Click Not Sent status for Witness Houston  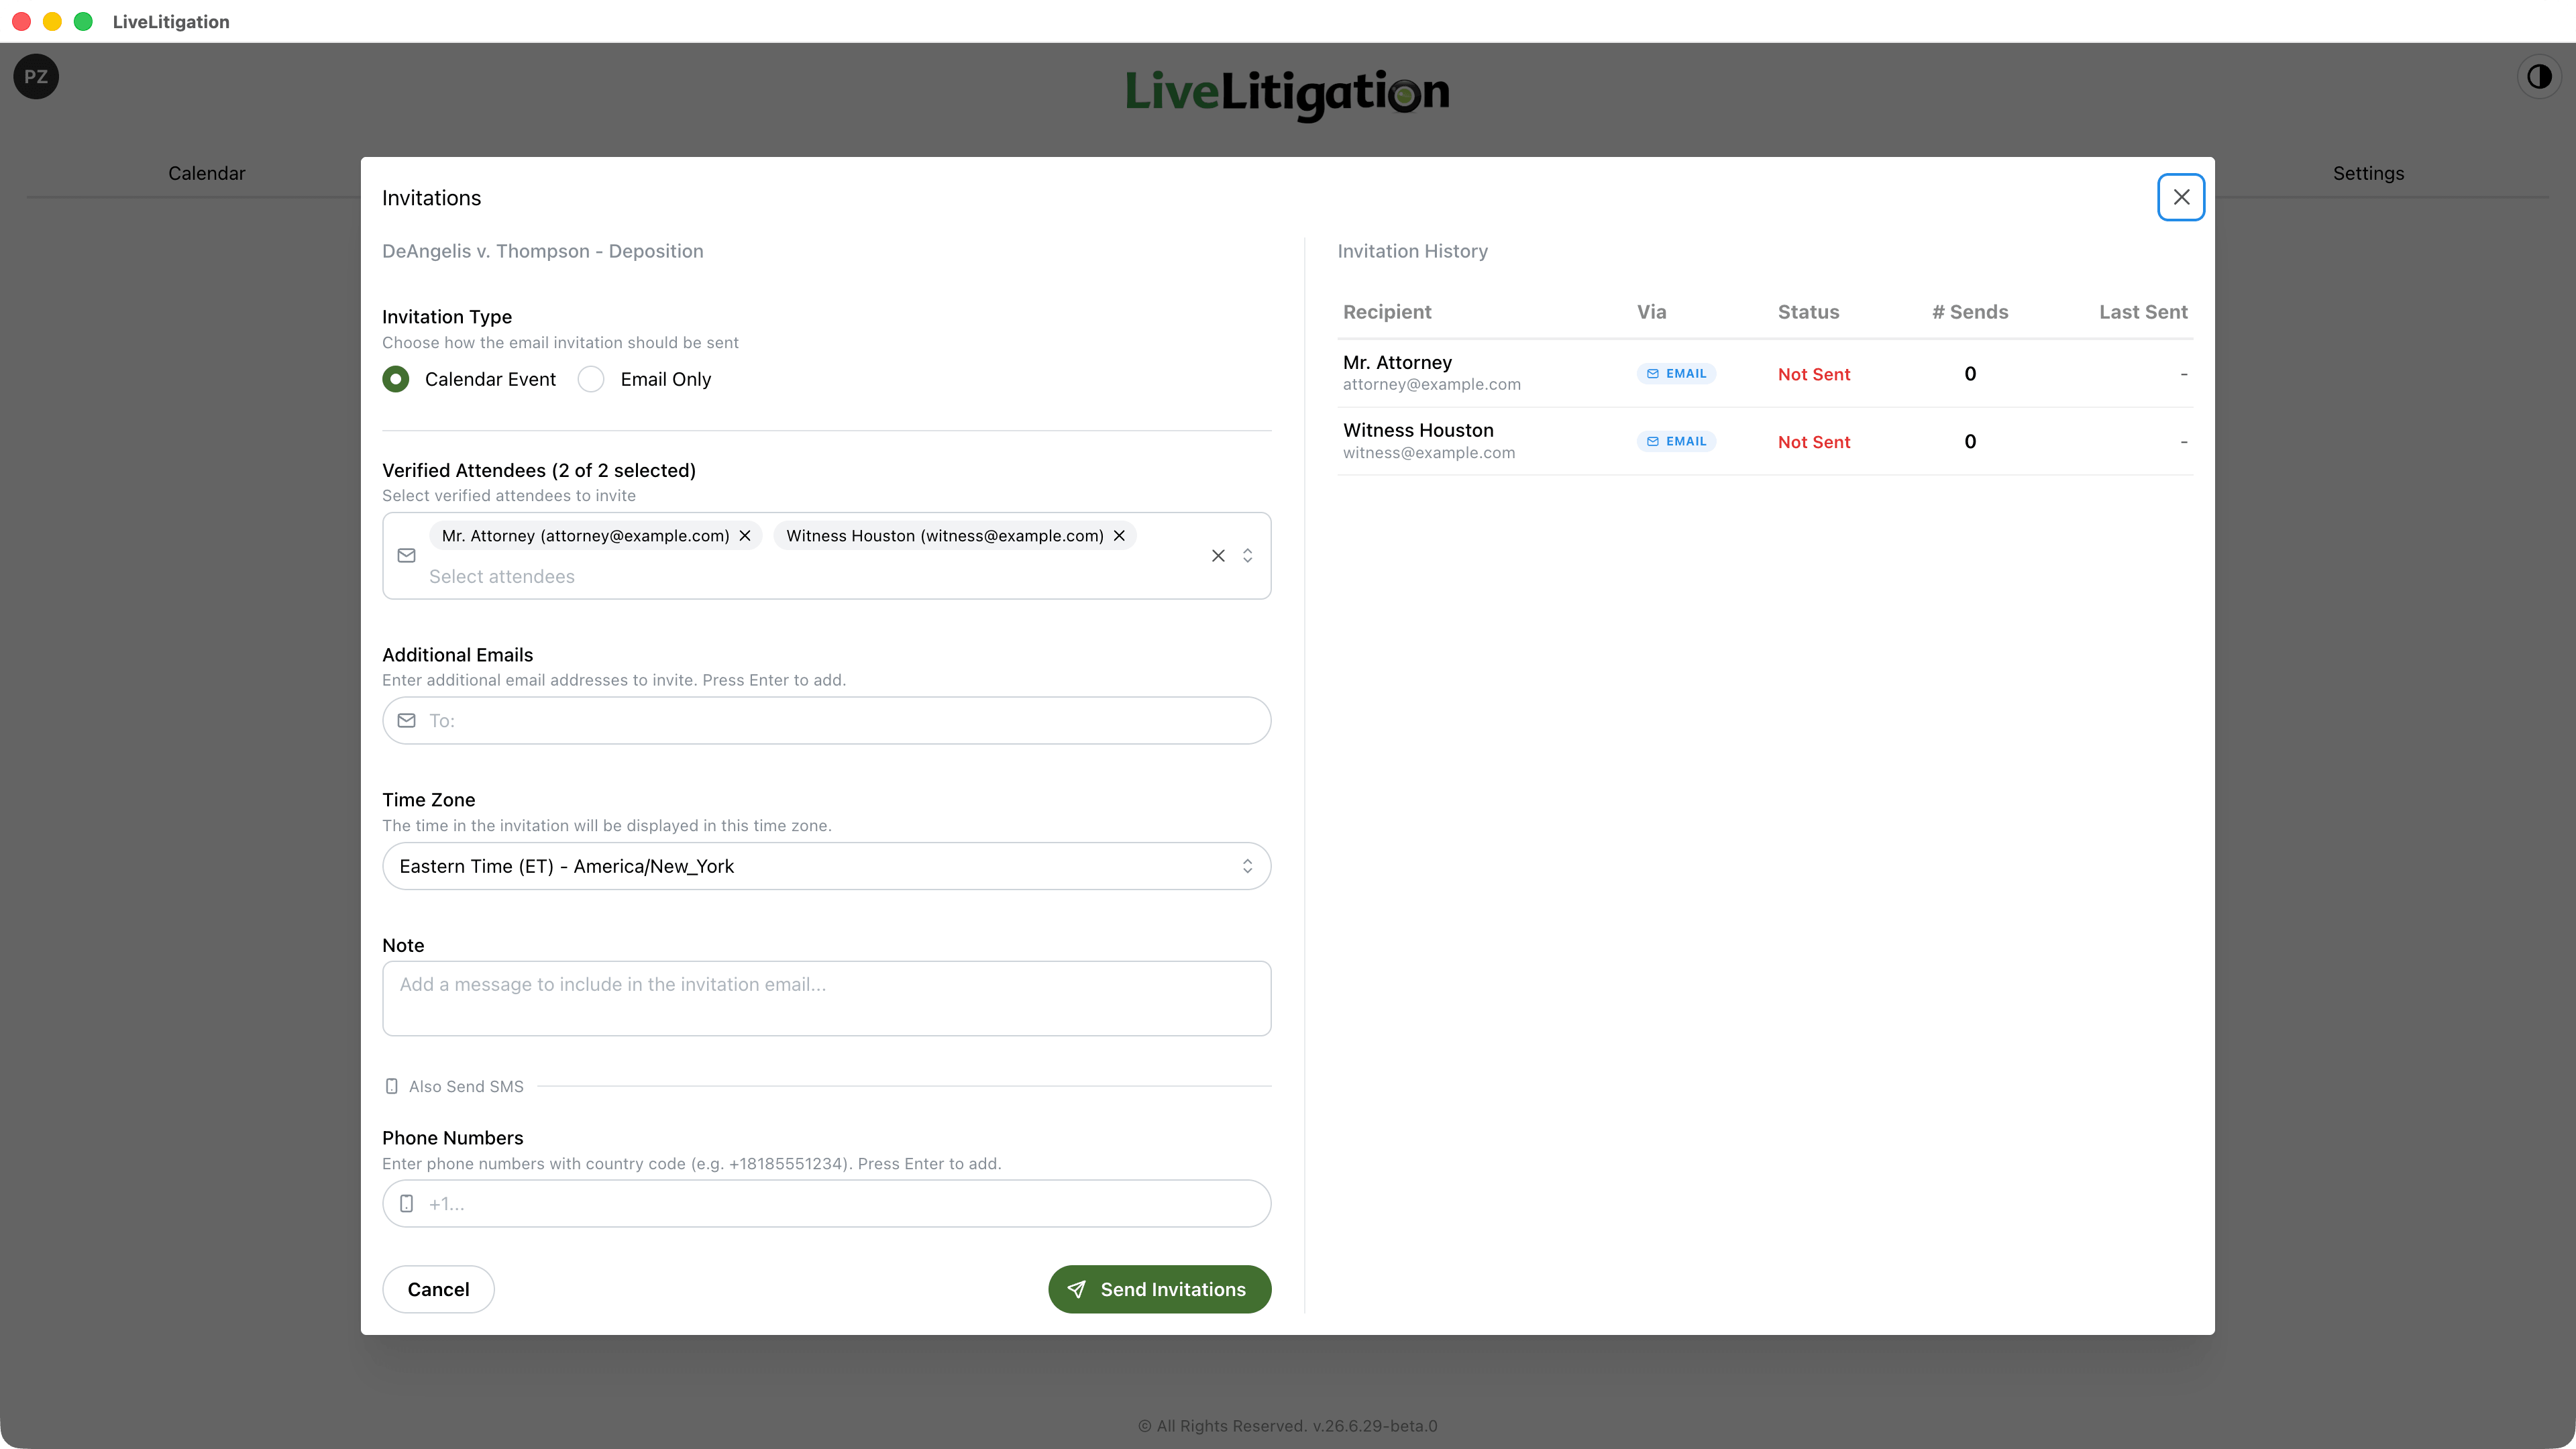[x=1814, y=442]
